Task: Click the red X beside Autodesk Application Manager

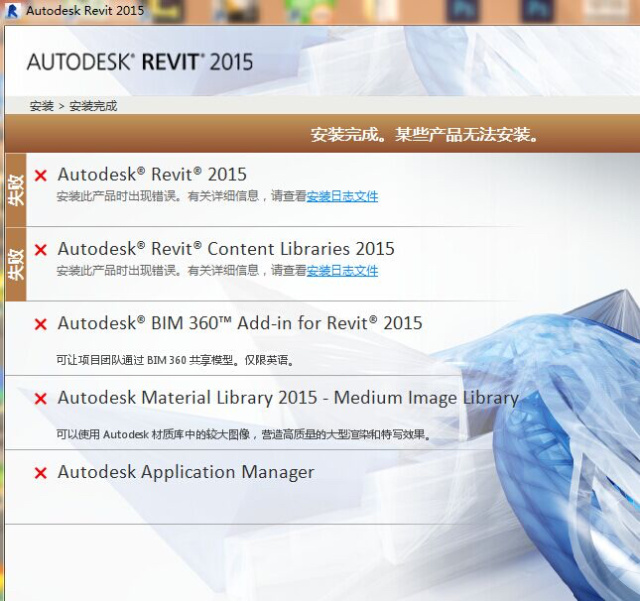Action: tap(41, 473)
